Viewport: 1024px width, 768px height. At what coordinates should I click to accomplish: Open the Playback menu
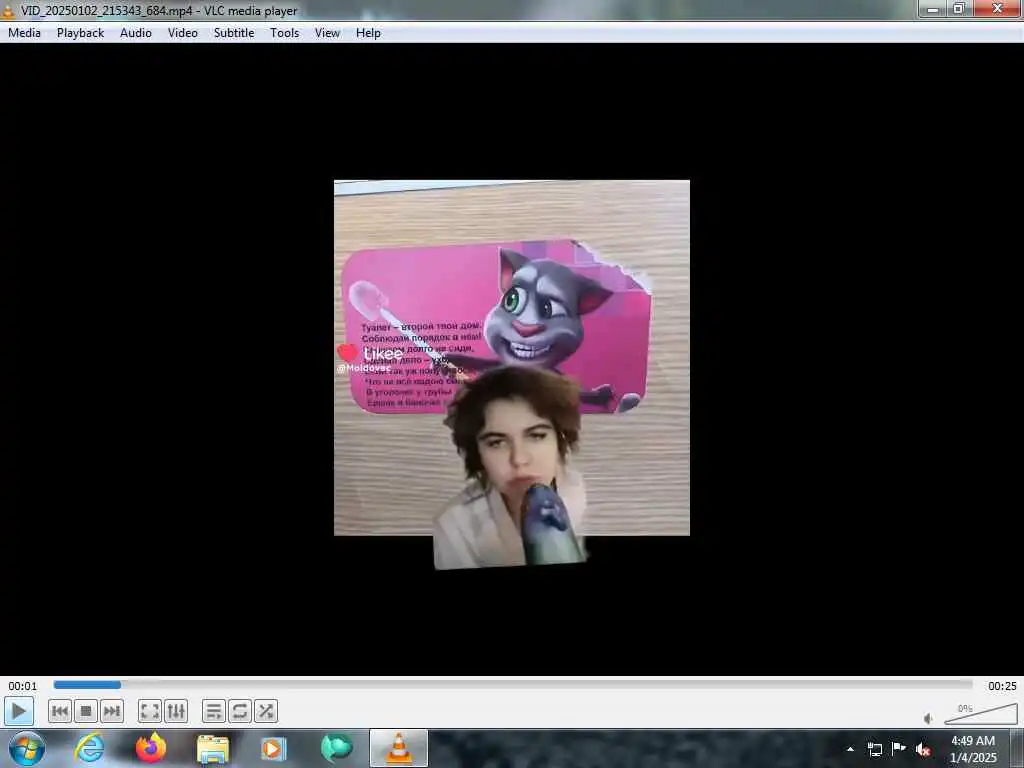pos(80,33)
